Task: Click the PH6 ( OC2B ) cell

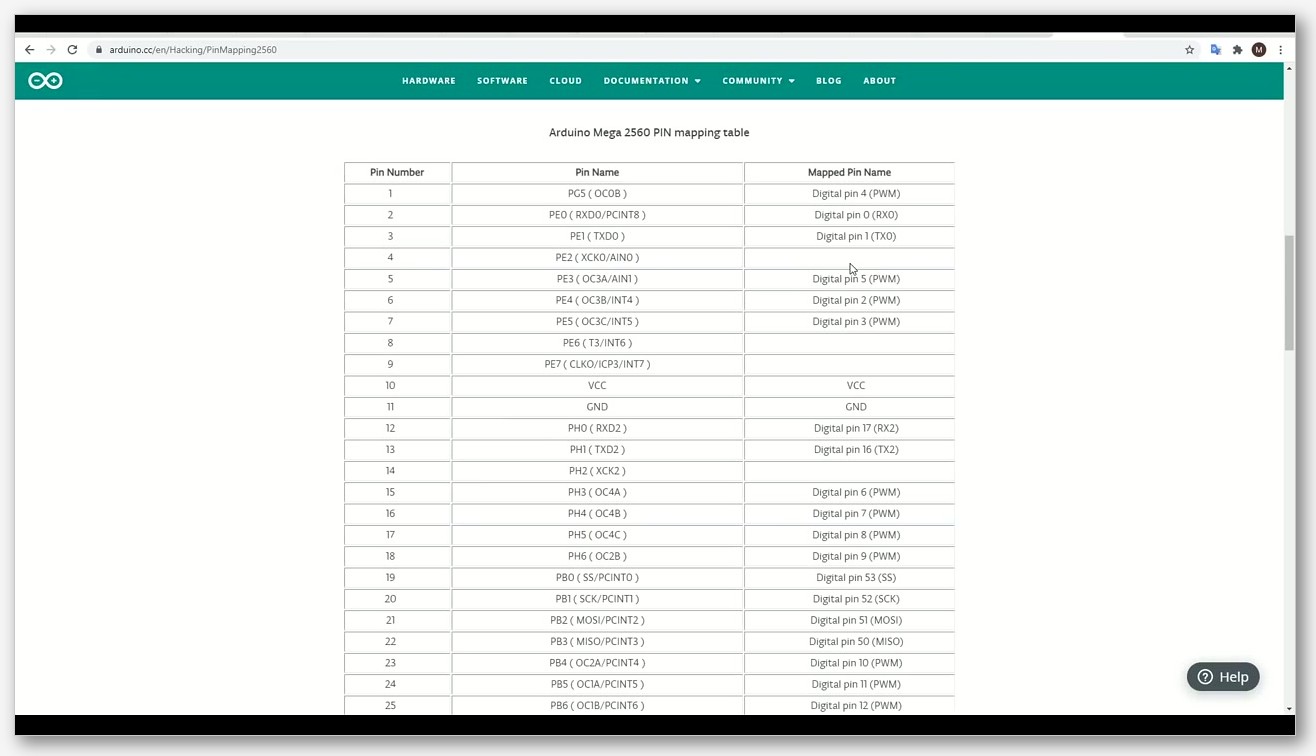Action: (x=597, y=556)
